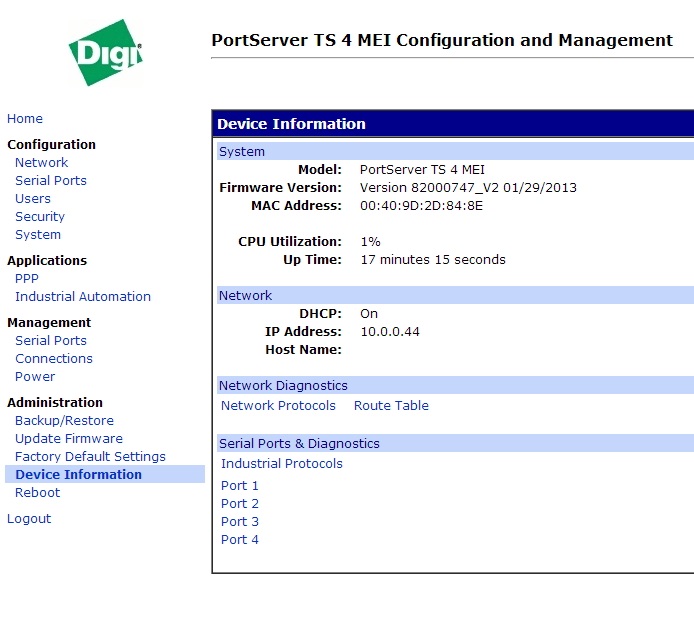
Task: Open Serial Ports under Management
Action: (x=51, y=340)
